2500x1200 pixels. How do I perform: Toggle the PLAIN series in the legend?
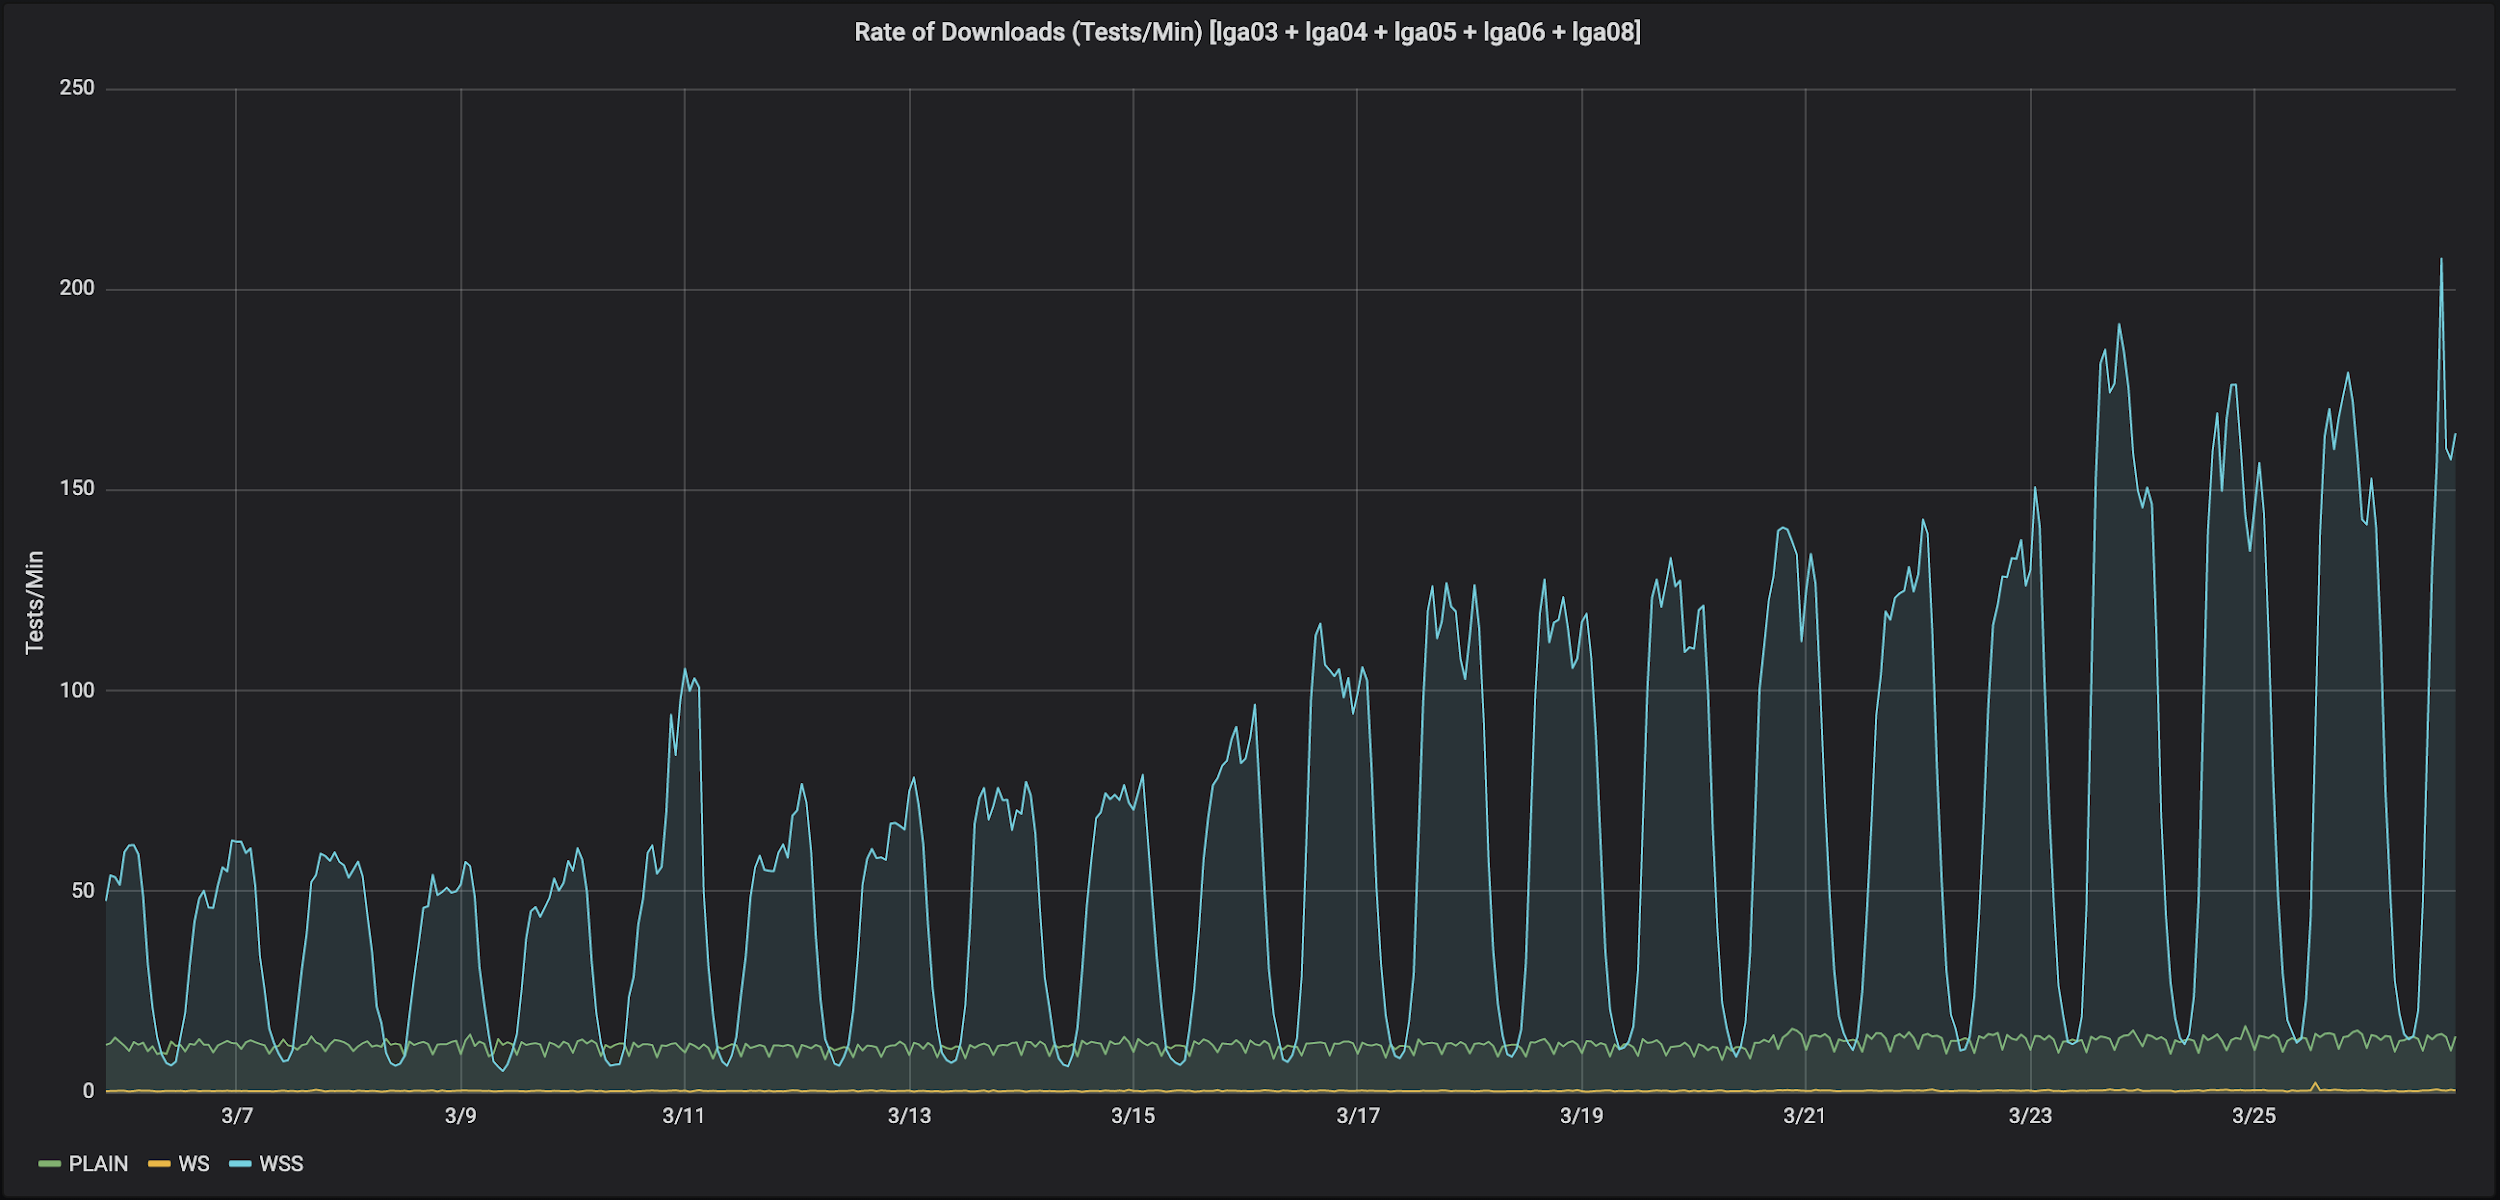click(x=98, y=1164)
